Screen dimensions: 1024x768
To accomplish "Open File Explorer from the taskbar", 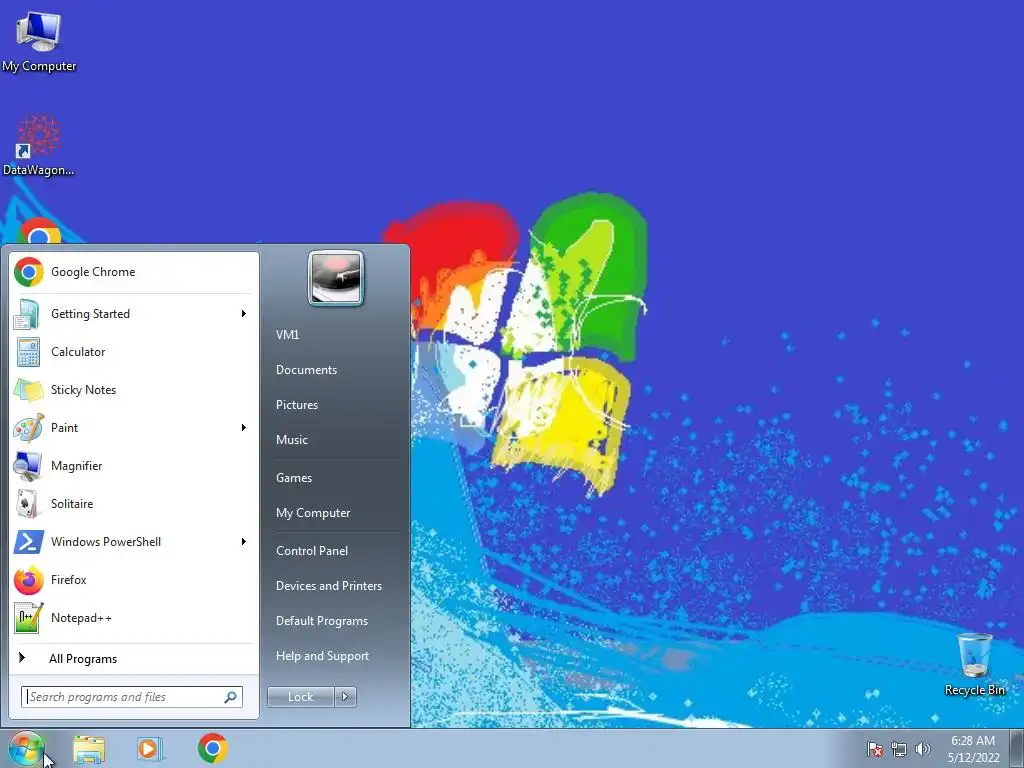I will coord(89,748).
